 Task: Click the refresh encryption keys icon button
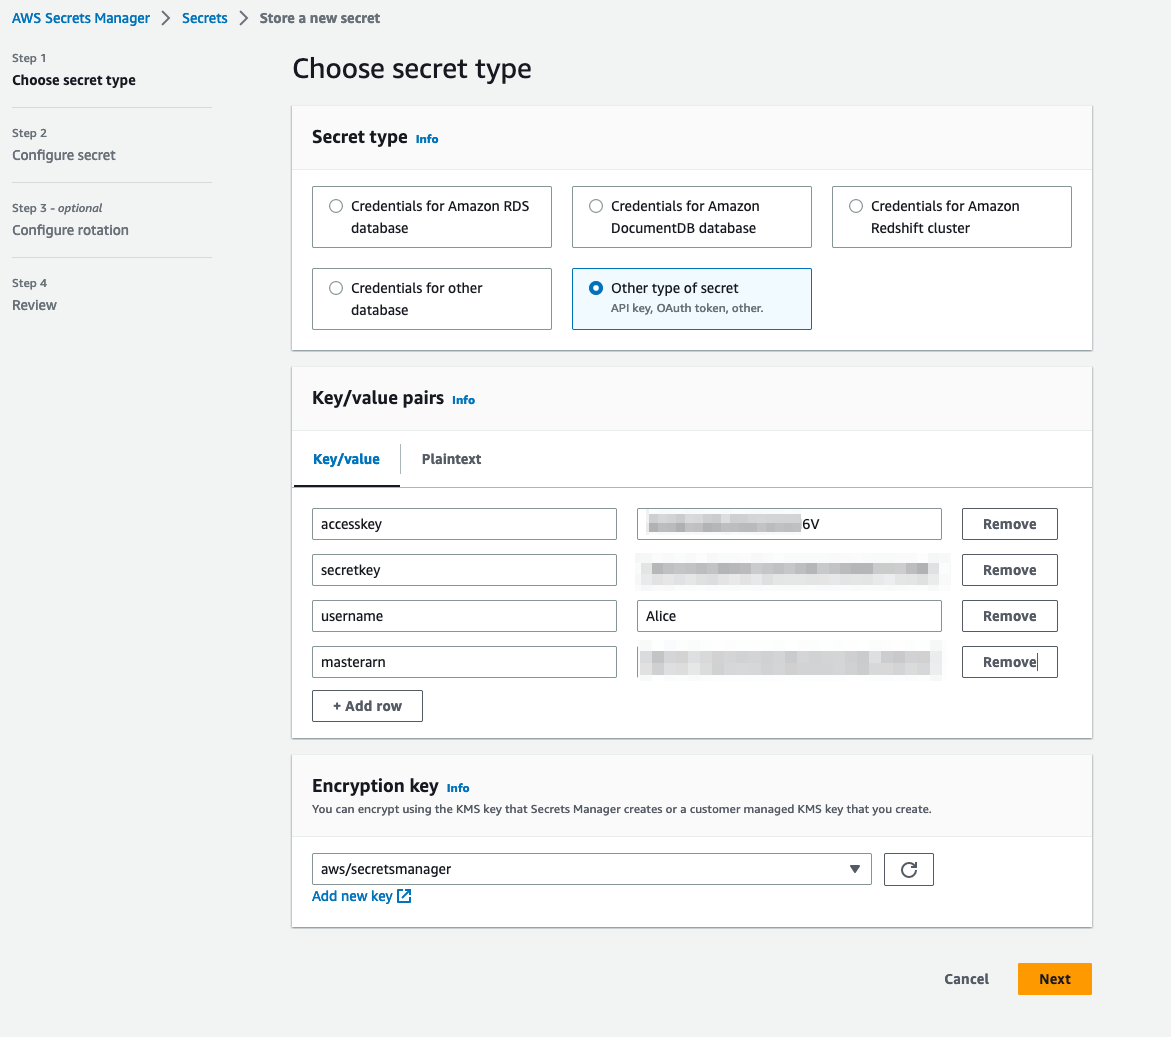coord(908,869)
